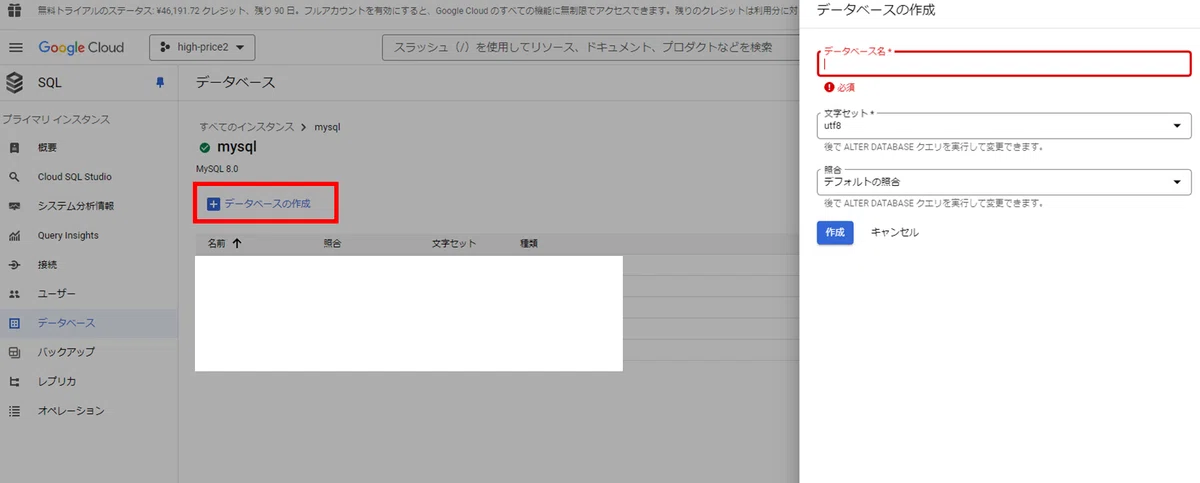
Task: Click the ascending sort arrow by 名前
Action: (237, 243)
